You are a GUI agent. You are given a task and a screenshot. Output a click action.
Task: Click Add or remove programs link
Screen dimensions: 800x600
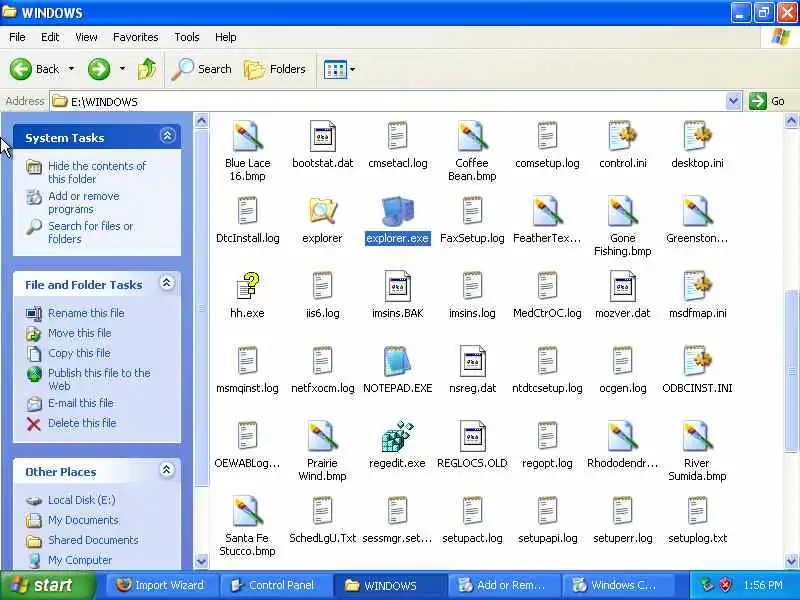point(84,203)
